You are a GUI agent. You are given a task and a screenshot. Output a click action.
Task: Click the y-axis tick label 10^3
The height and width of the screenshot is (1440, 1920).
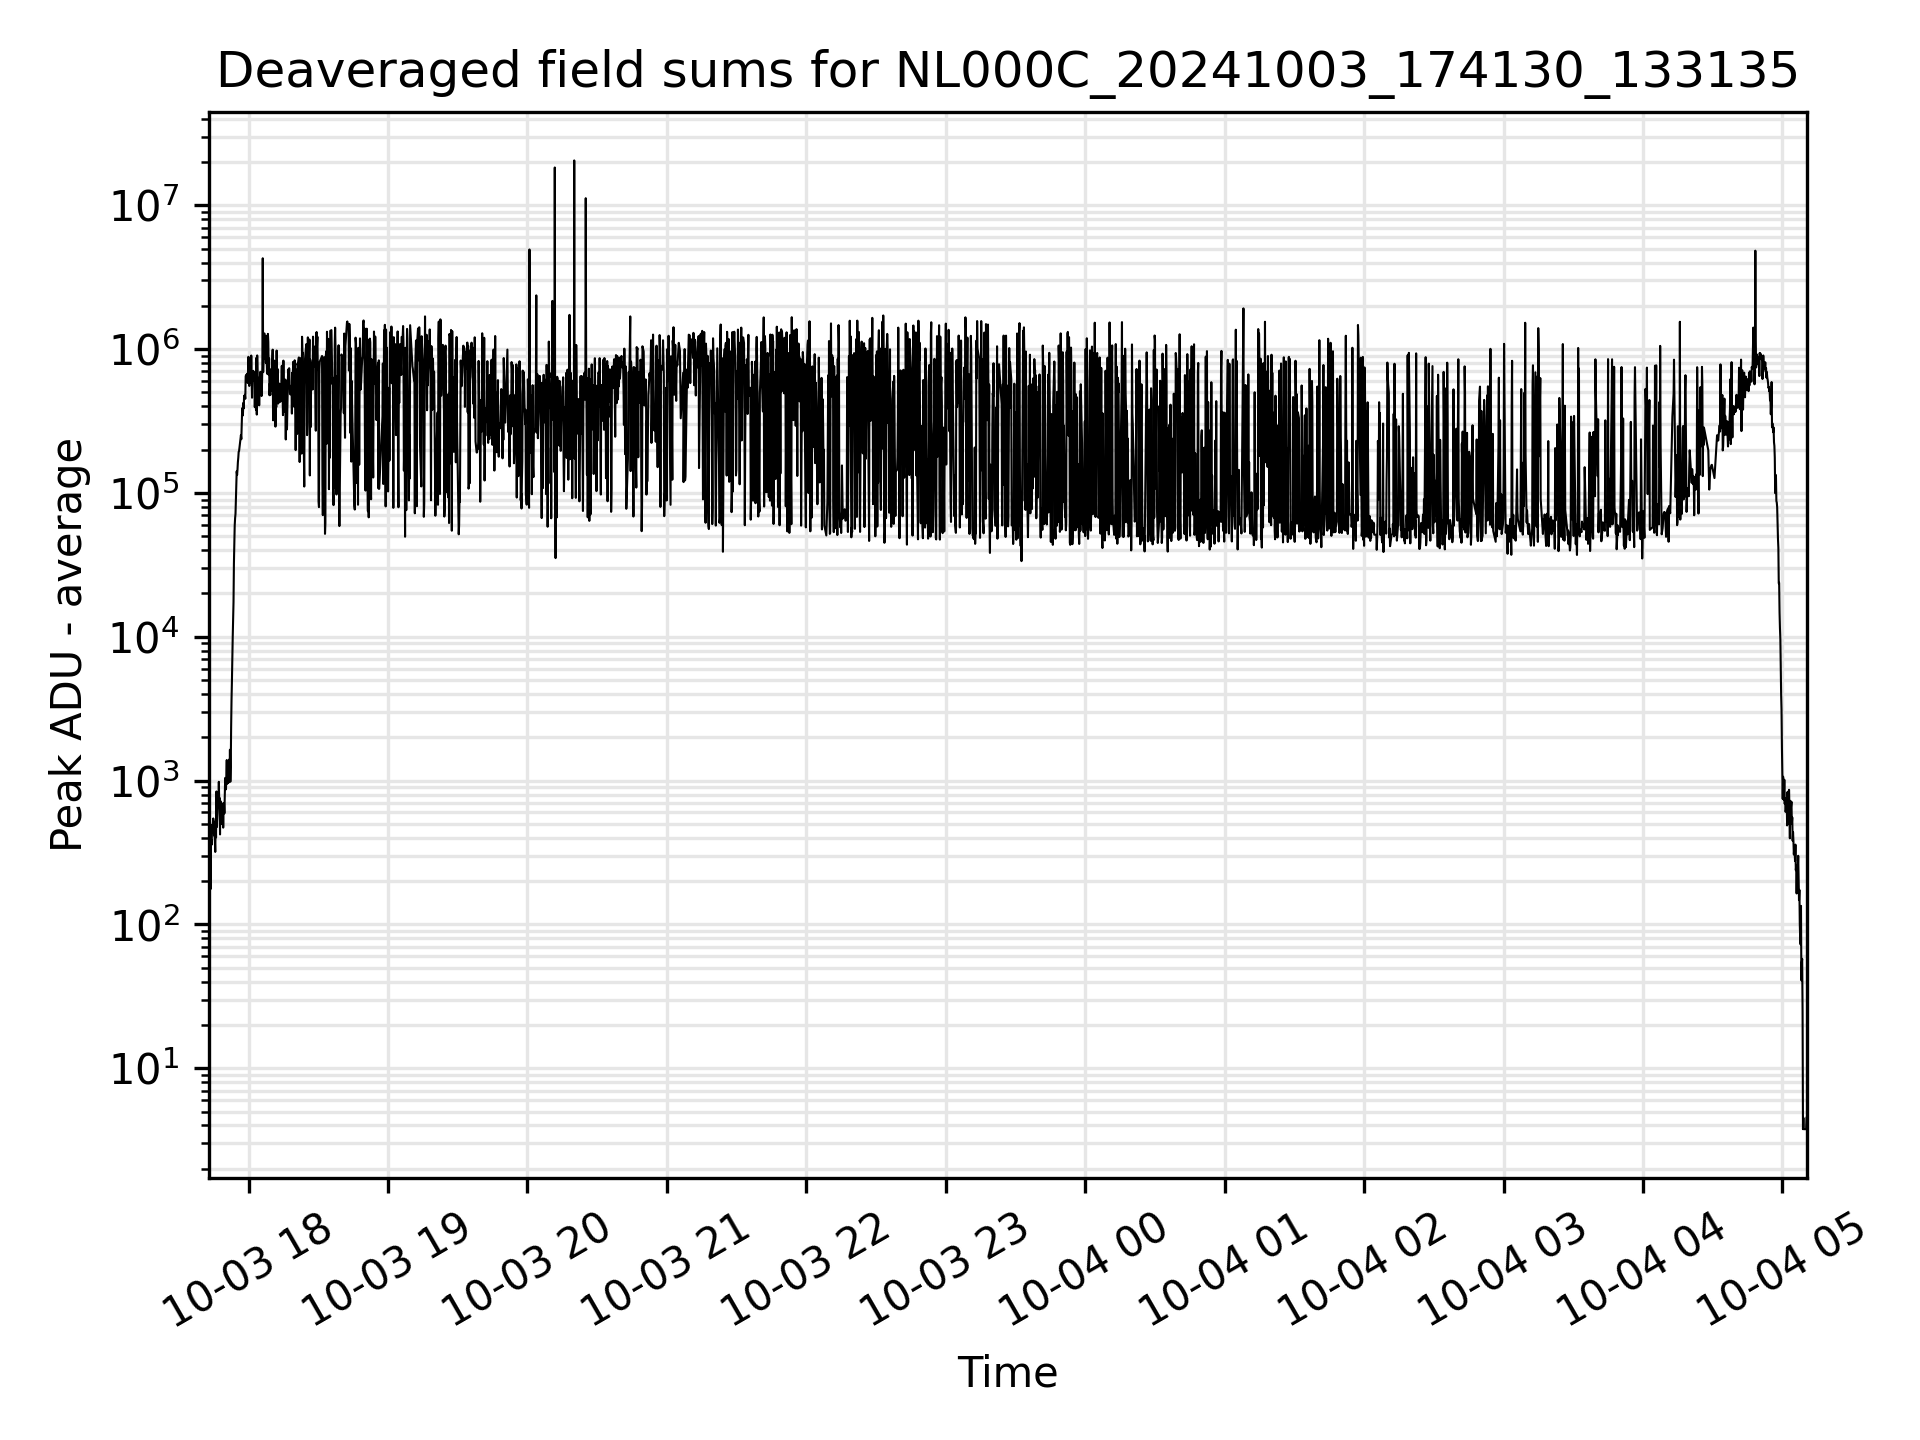pos(145,781)
